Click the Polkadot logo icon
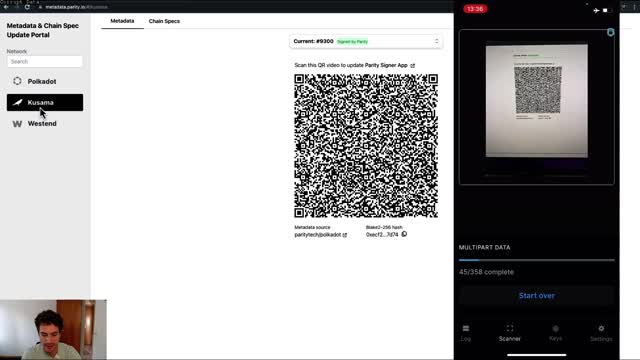The width and height of the screenshot is (640, 360). pos(17,81)
